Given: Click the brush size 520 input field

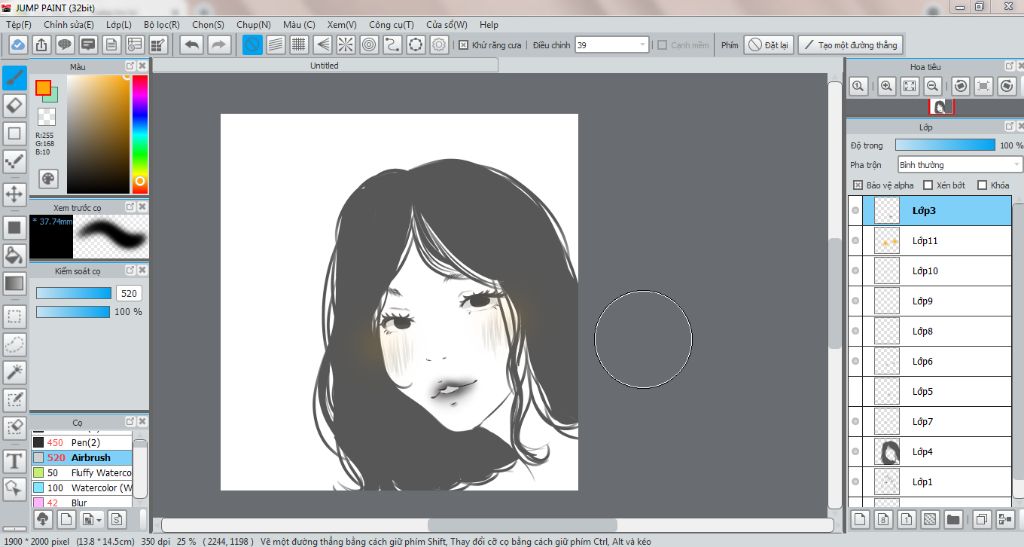Looking at the screenshot, I should point(129,293).
